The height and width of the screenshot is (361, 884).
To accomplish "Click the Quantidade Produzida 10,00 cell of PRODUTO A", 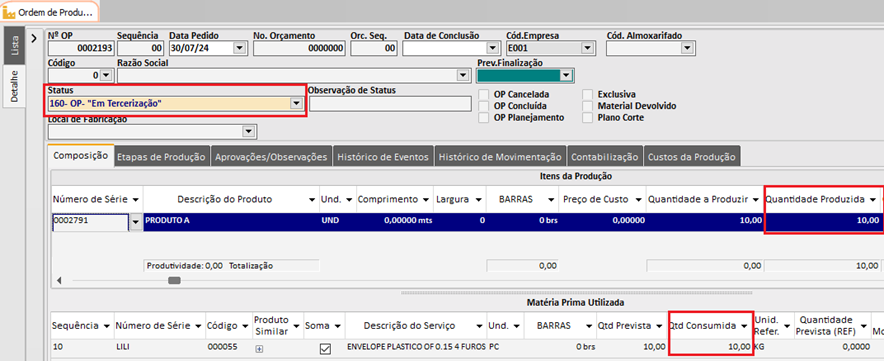I will click(822, 222).
